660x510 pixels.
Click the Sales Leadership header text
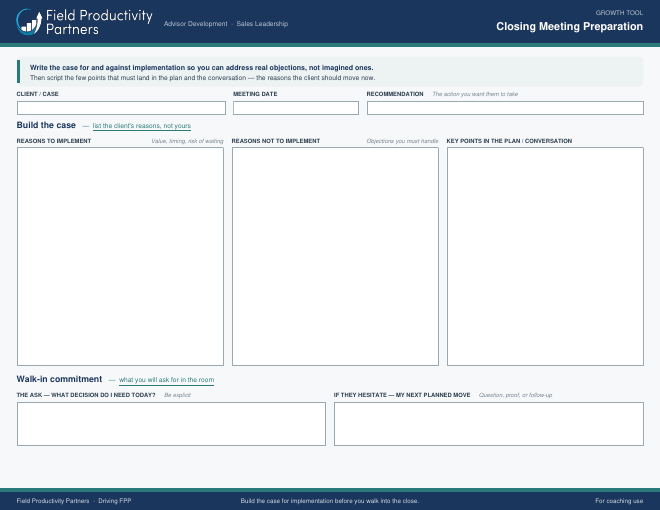(262, 24)
